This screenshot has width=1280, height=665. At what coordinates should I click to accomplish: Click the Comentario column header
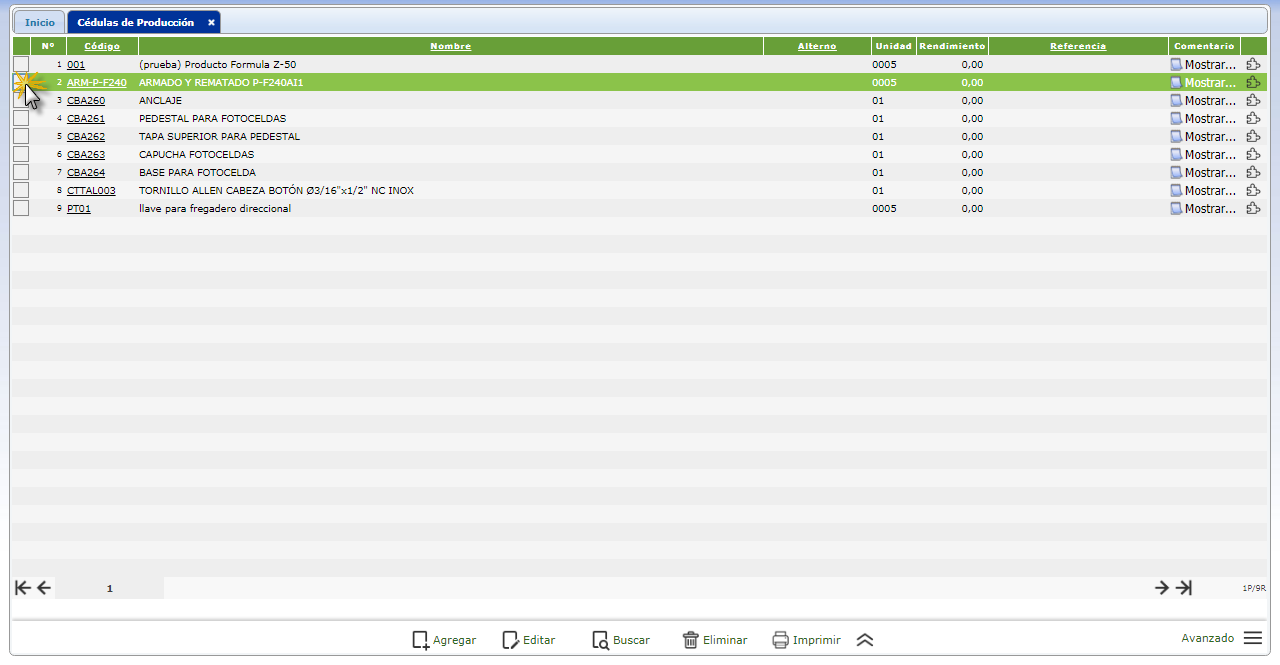tap(1204, 46)
